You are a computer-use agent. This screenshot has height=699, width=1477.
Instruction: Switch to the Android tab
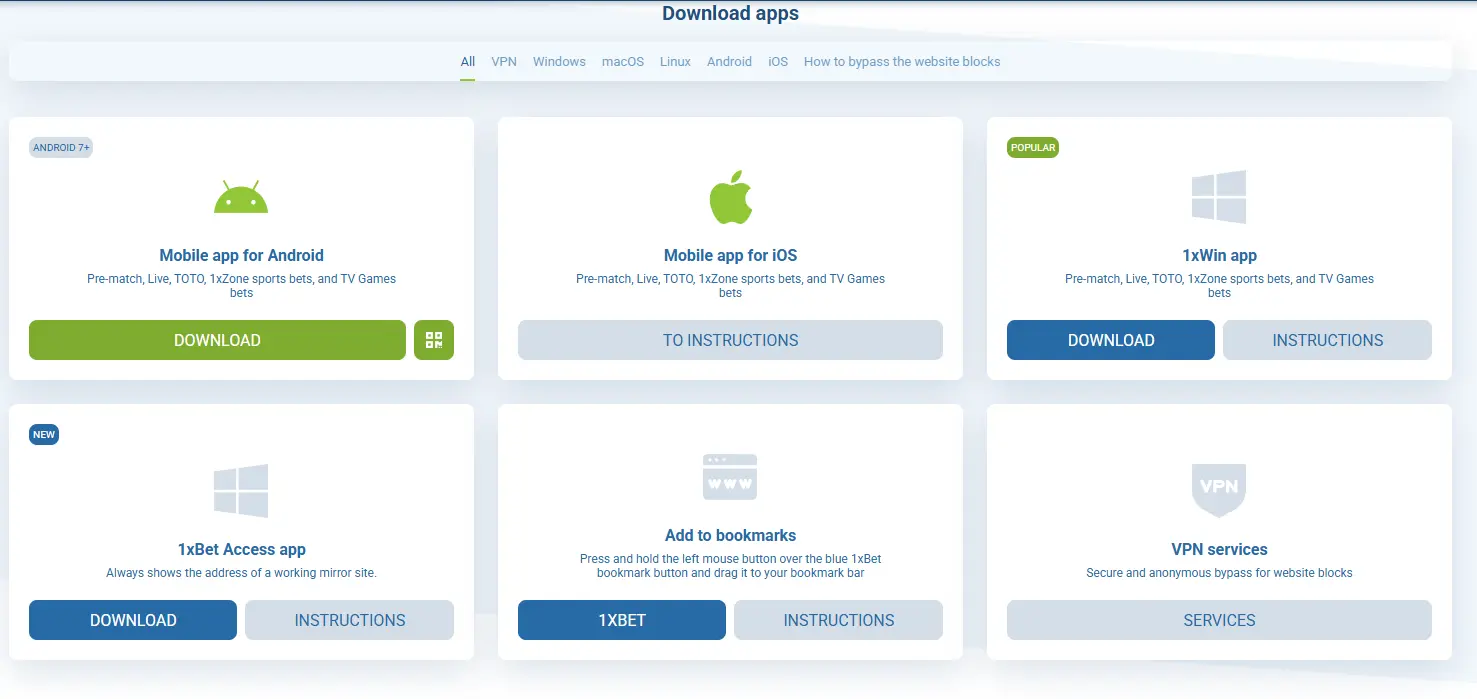729,62
